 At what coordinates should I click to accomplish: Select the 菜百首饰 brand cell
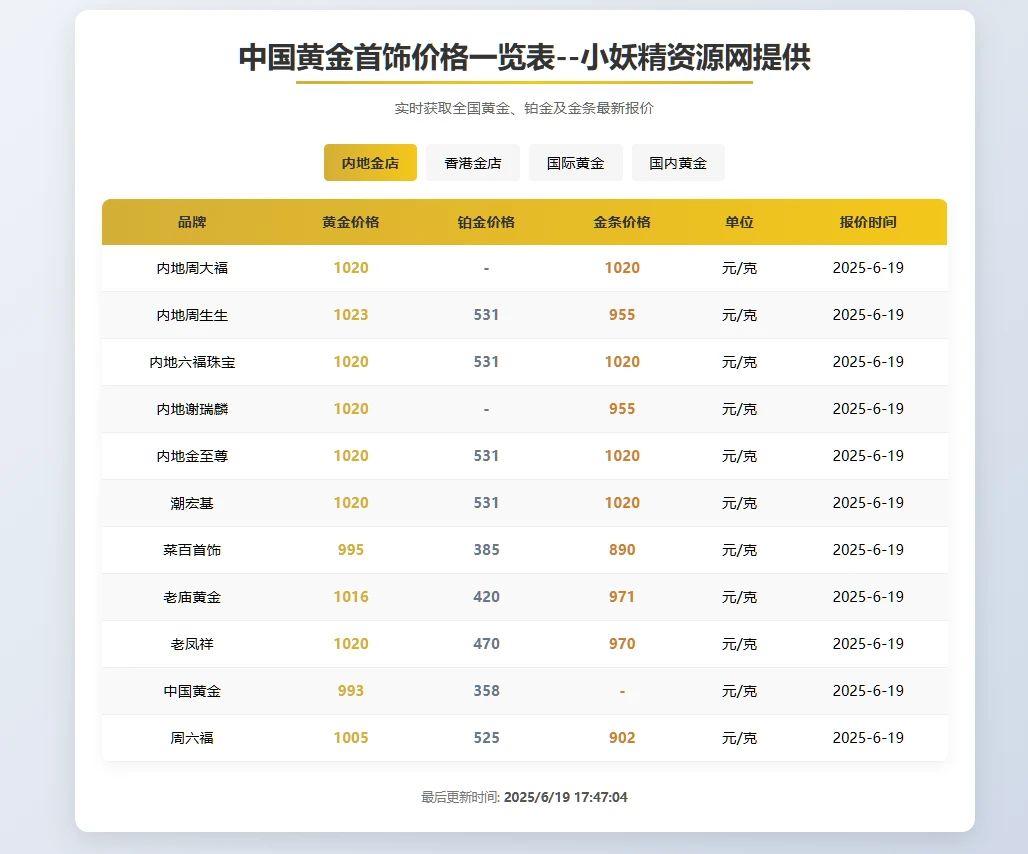coord(192,550)
